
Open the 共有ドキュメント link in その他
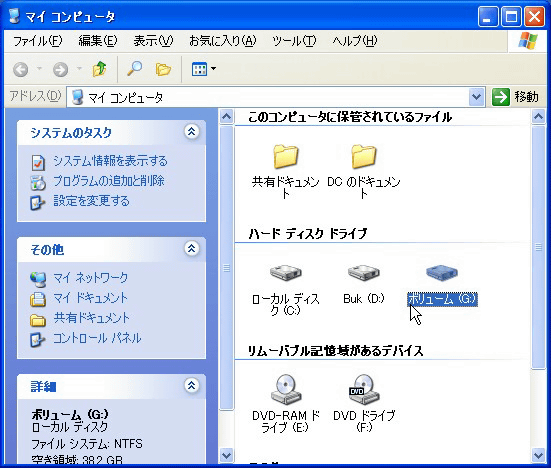[91, 318]
